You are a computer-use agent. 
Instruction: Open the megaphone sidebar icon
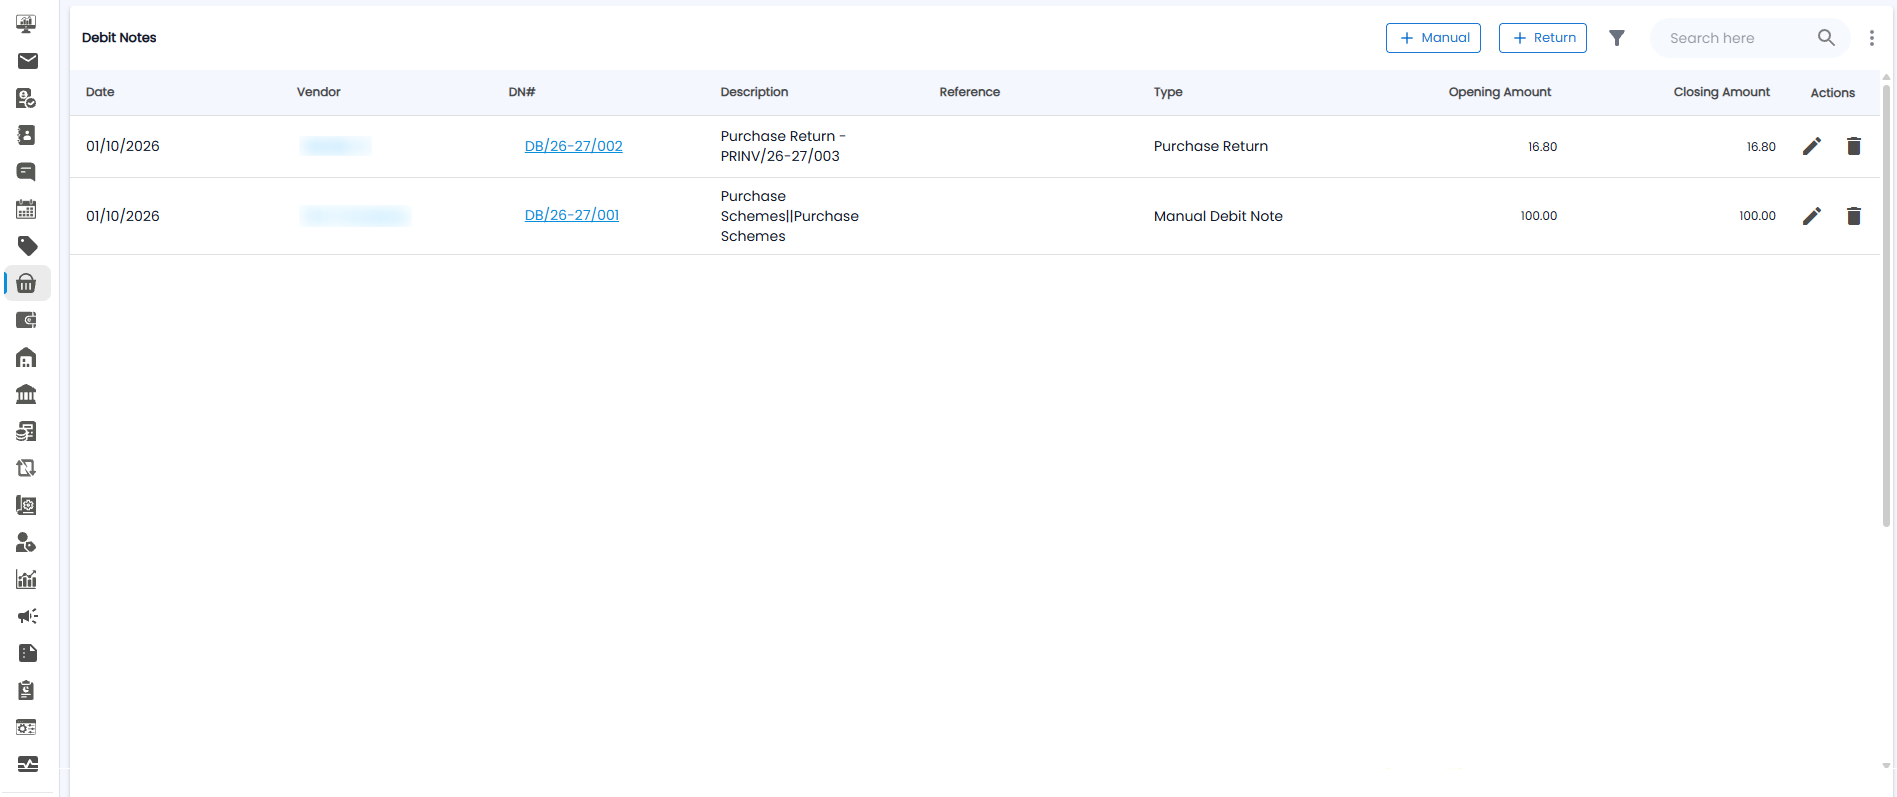[x=27, y=616]
